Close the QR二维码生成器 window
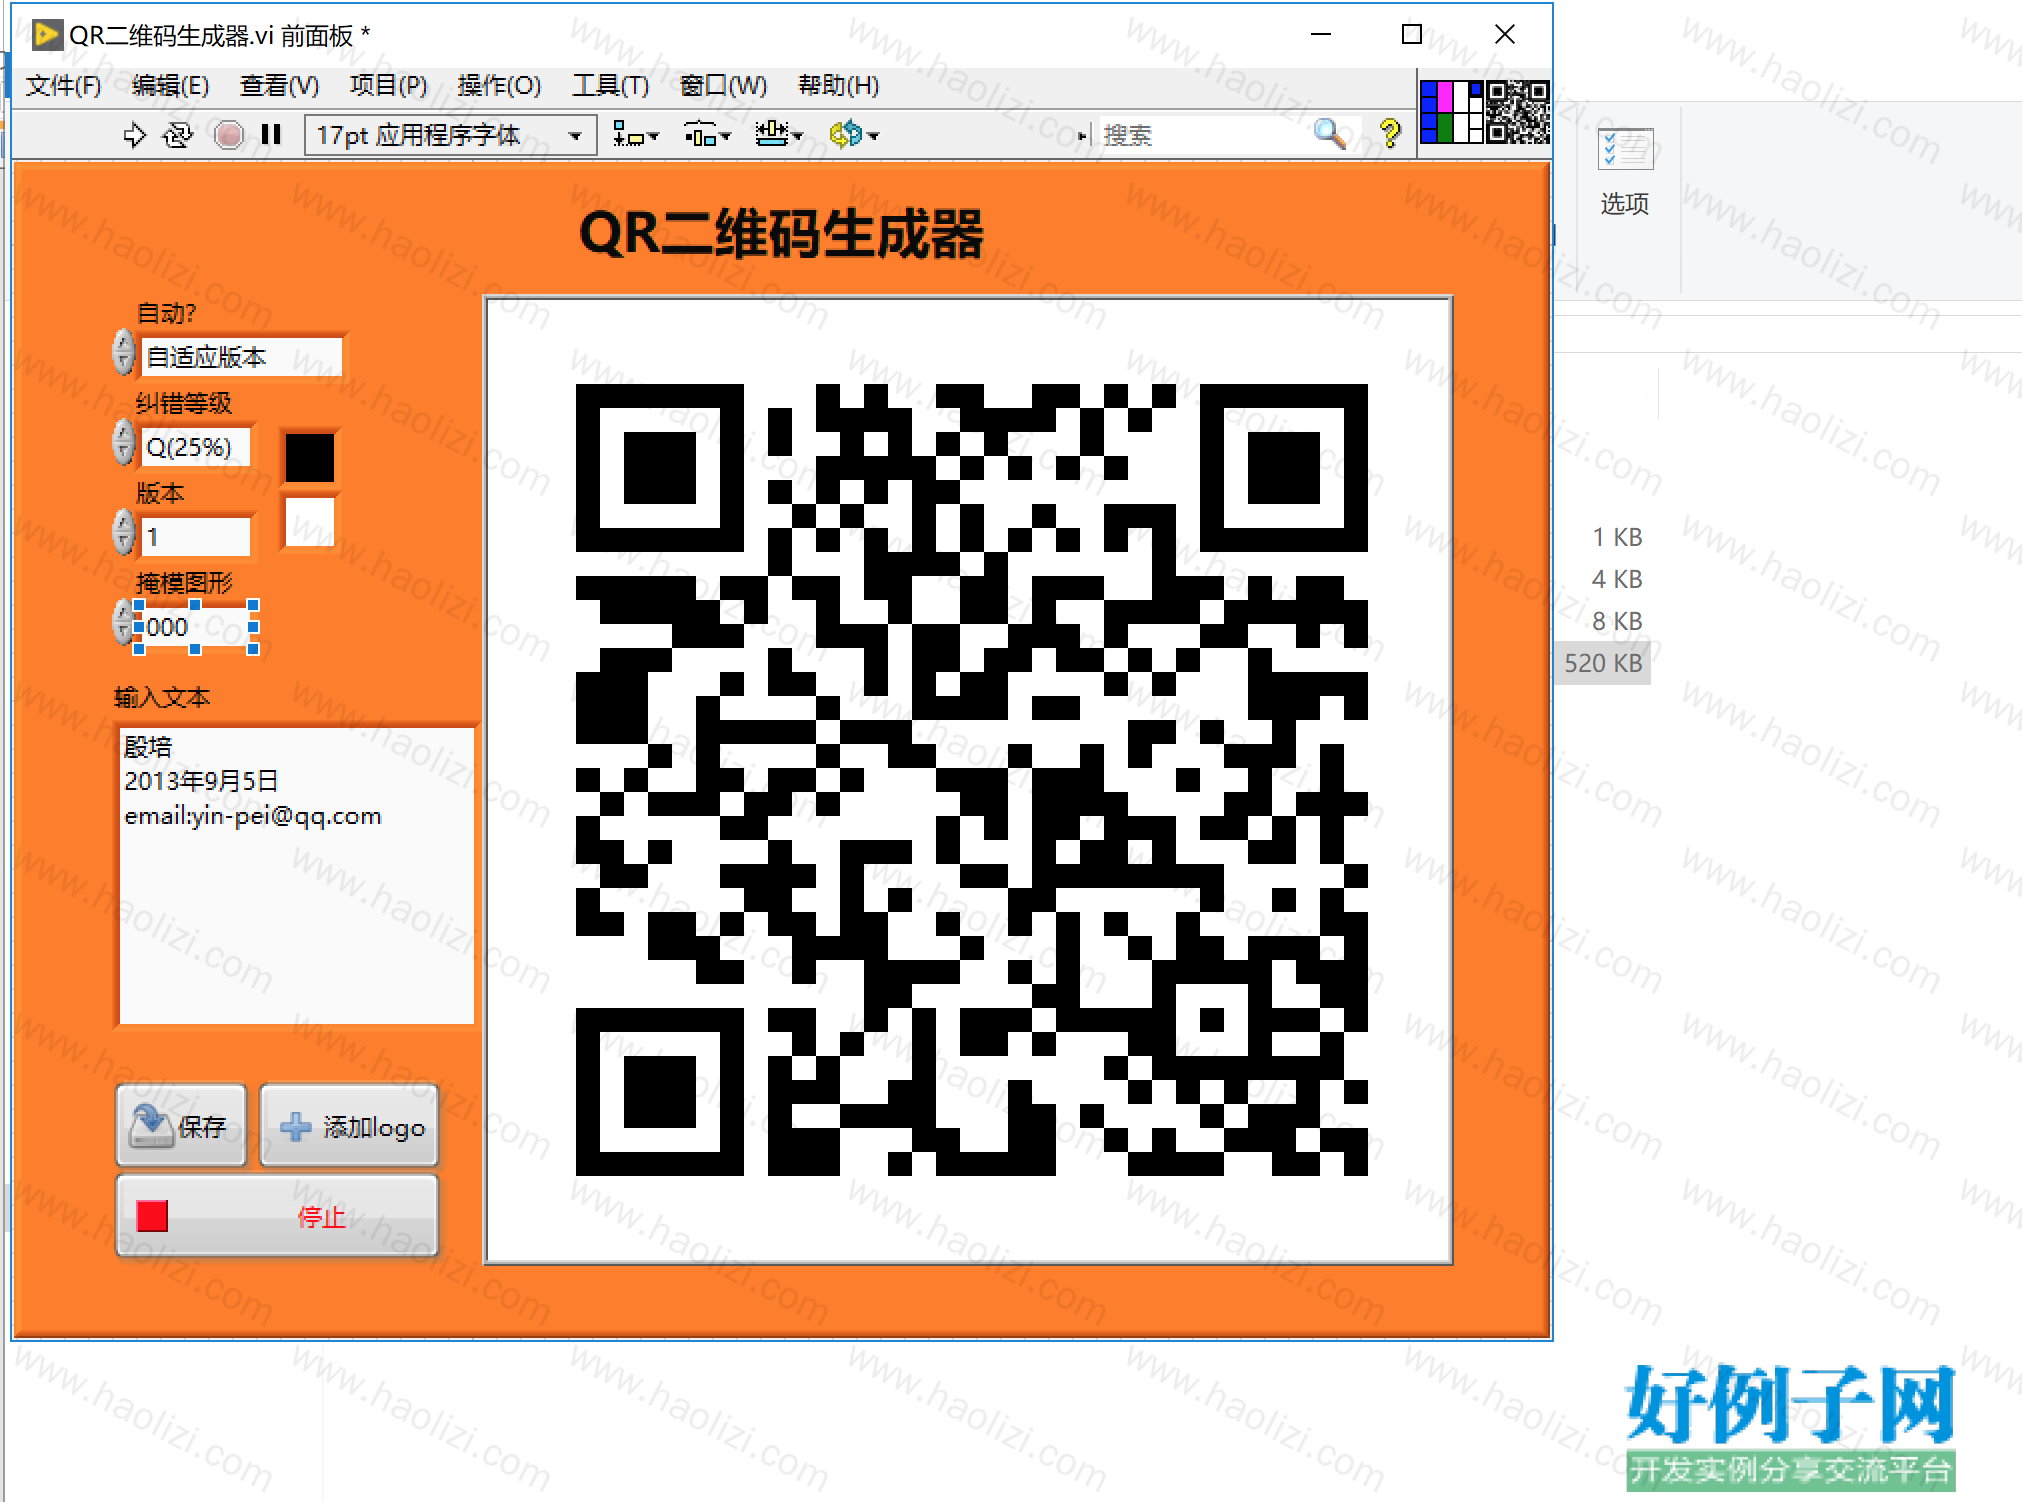 pyautogui.click(x=1504, y=35)
